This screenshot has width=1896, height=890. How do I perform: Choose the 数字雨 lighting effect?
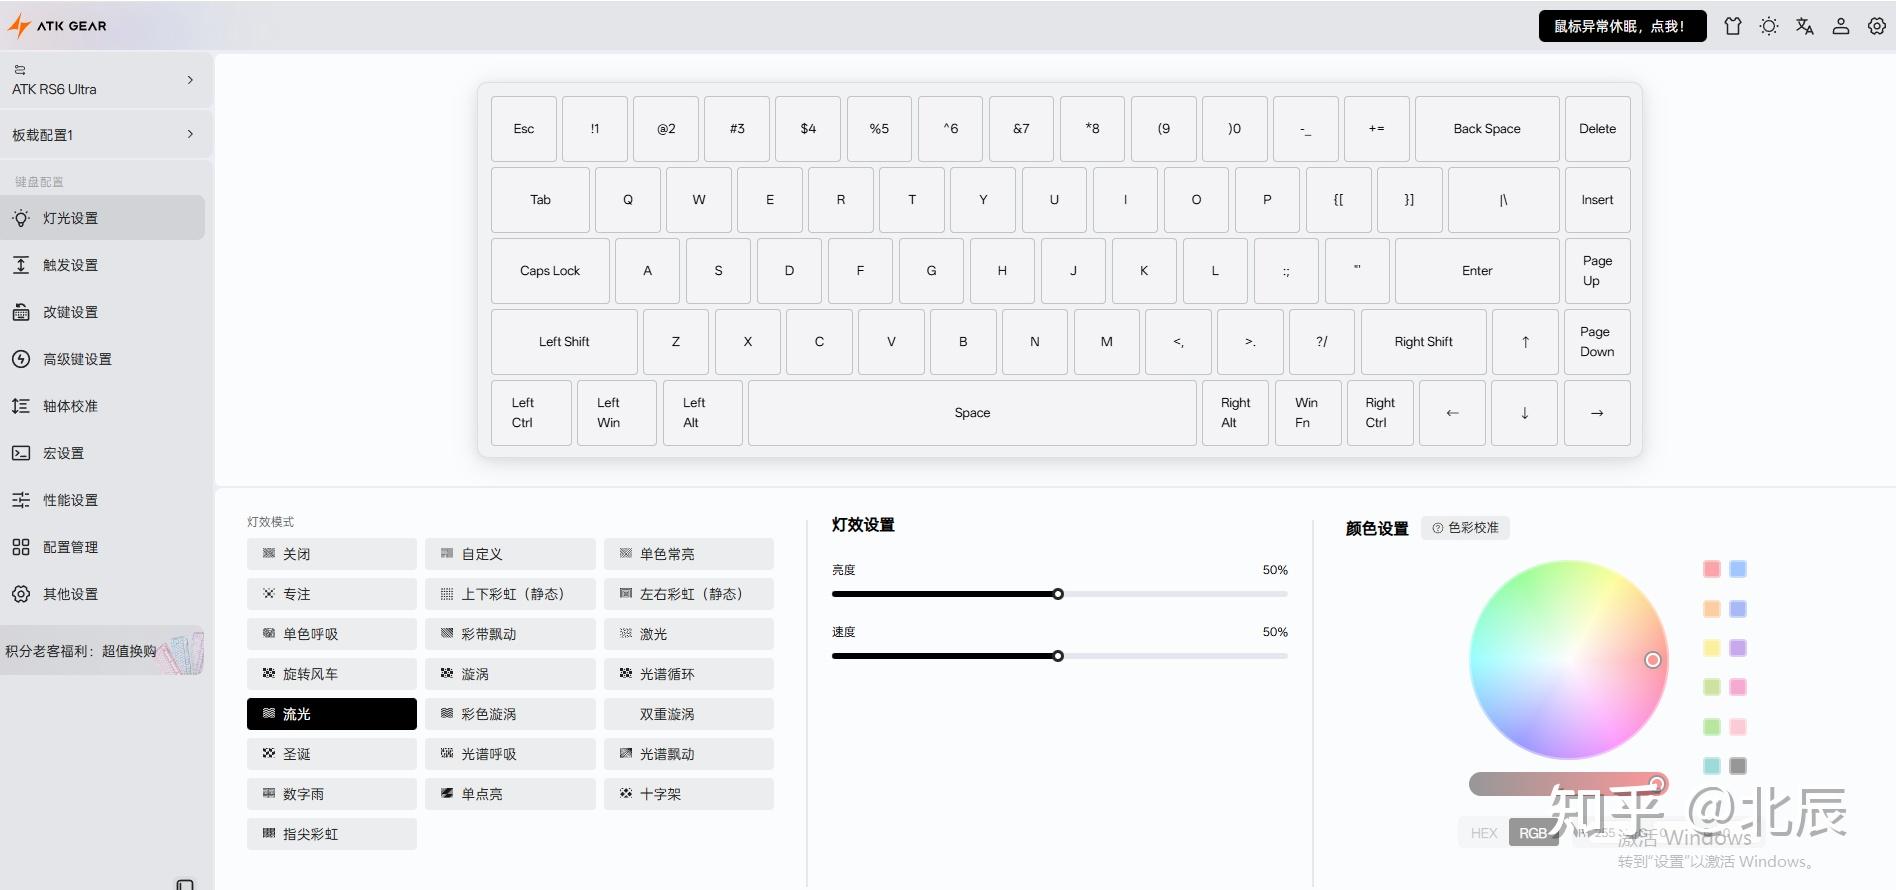click(x=332, y=794)
